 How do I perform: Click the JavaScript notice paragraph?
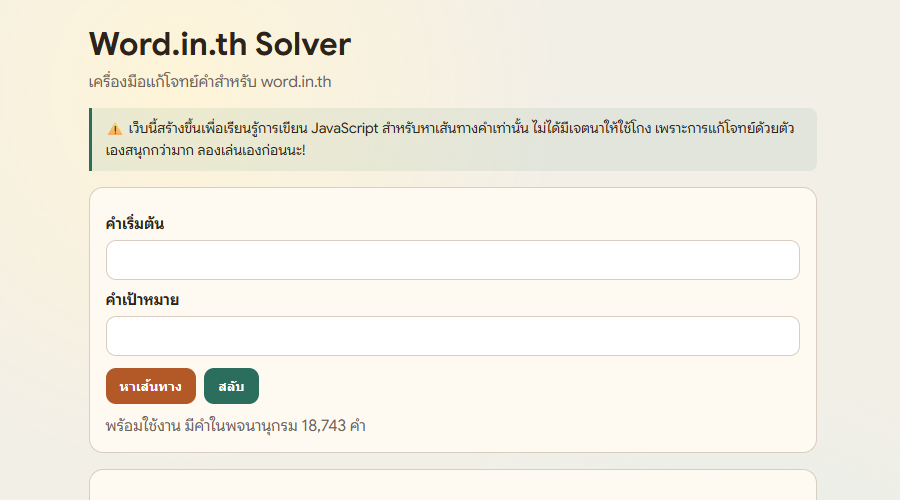coord(451,139)
